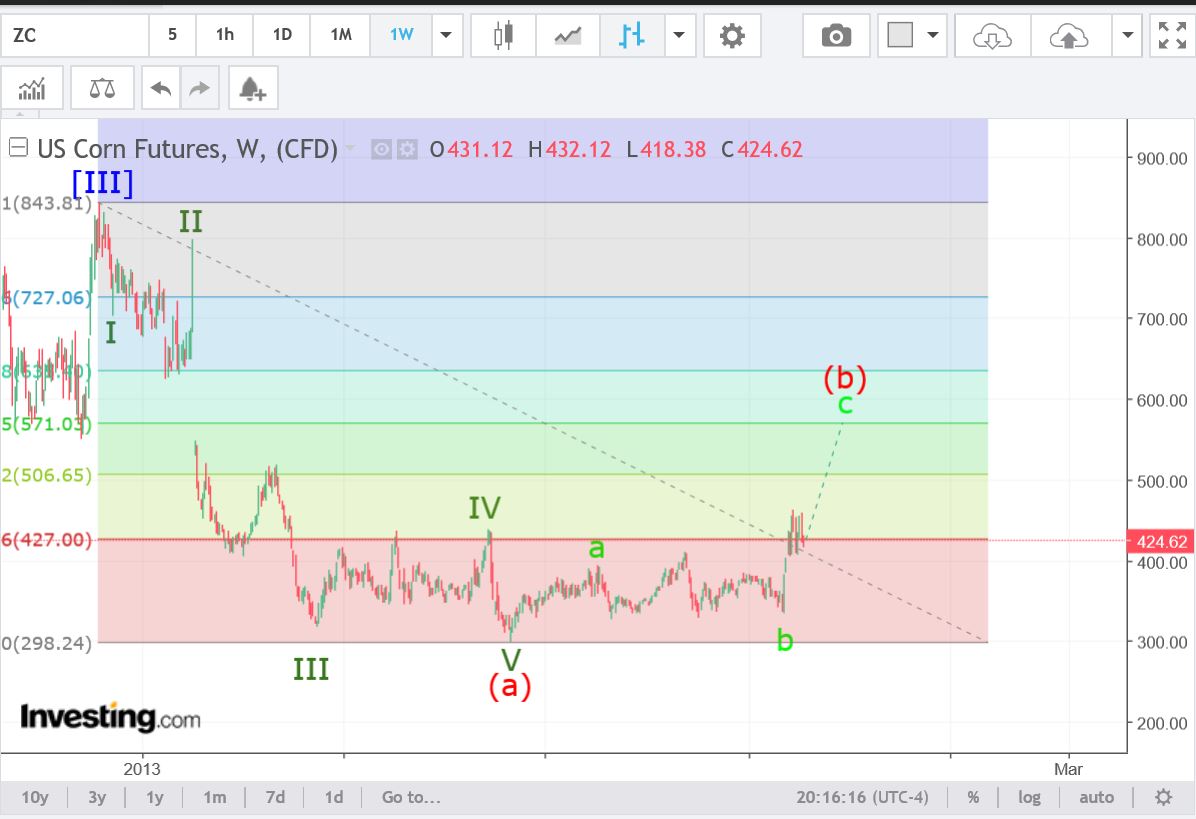1196x819 pixels.
Task: Undo the last chart action
Action: (161, 89)
